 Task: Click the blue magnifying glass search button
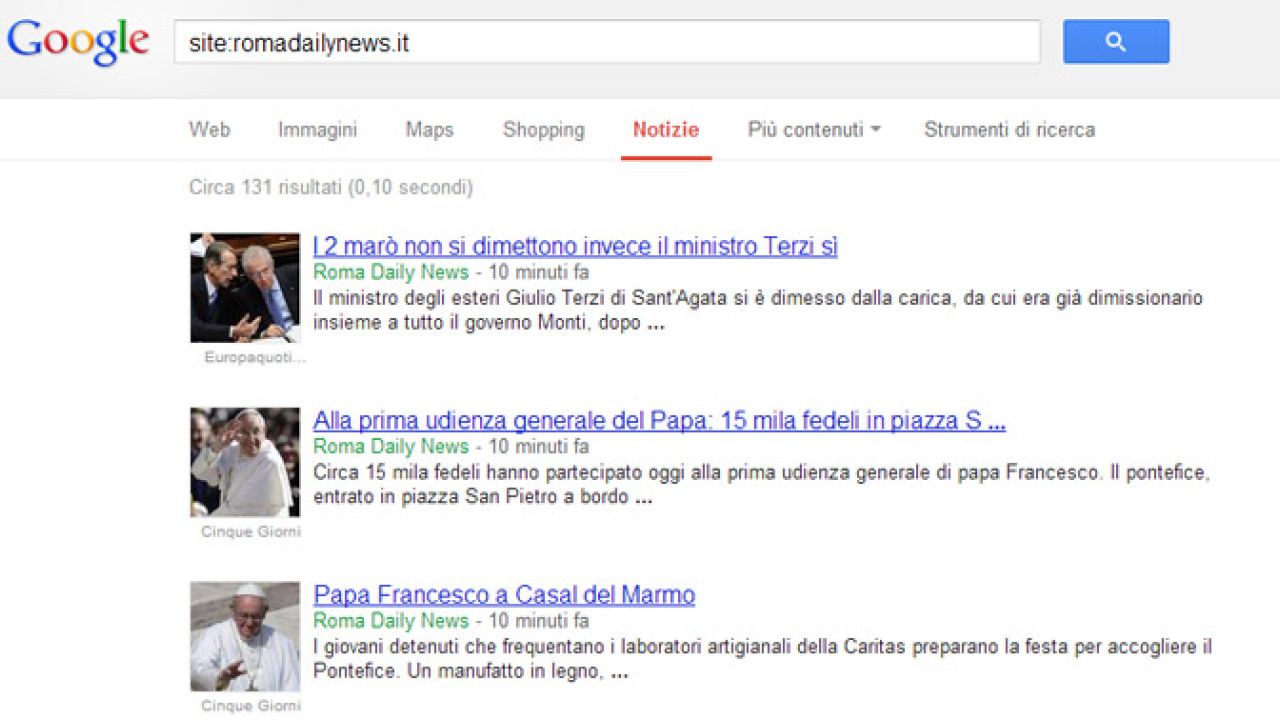click(x=1115, y=42)
